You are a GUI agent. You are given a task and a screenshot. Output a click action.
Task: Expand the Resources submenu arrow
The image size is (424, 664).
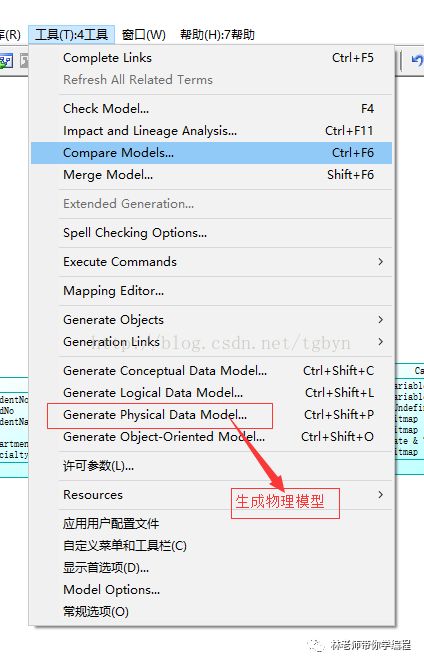(x=380, y=495)
